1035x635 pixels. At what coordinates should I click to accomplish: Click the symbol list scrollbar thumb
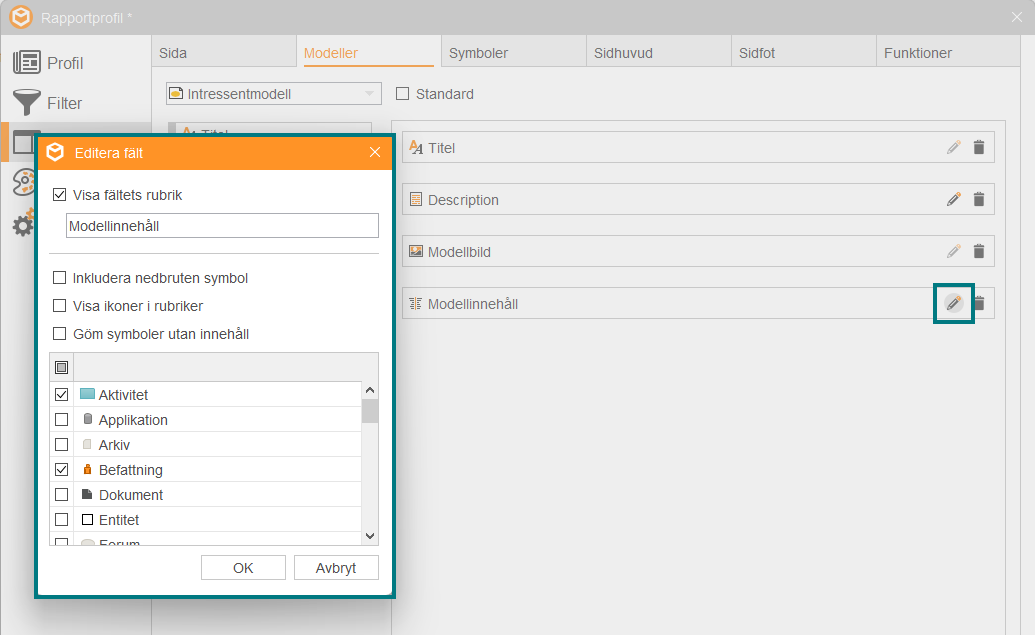370,411
